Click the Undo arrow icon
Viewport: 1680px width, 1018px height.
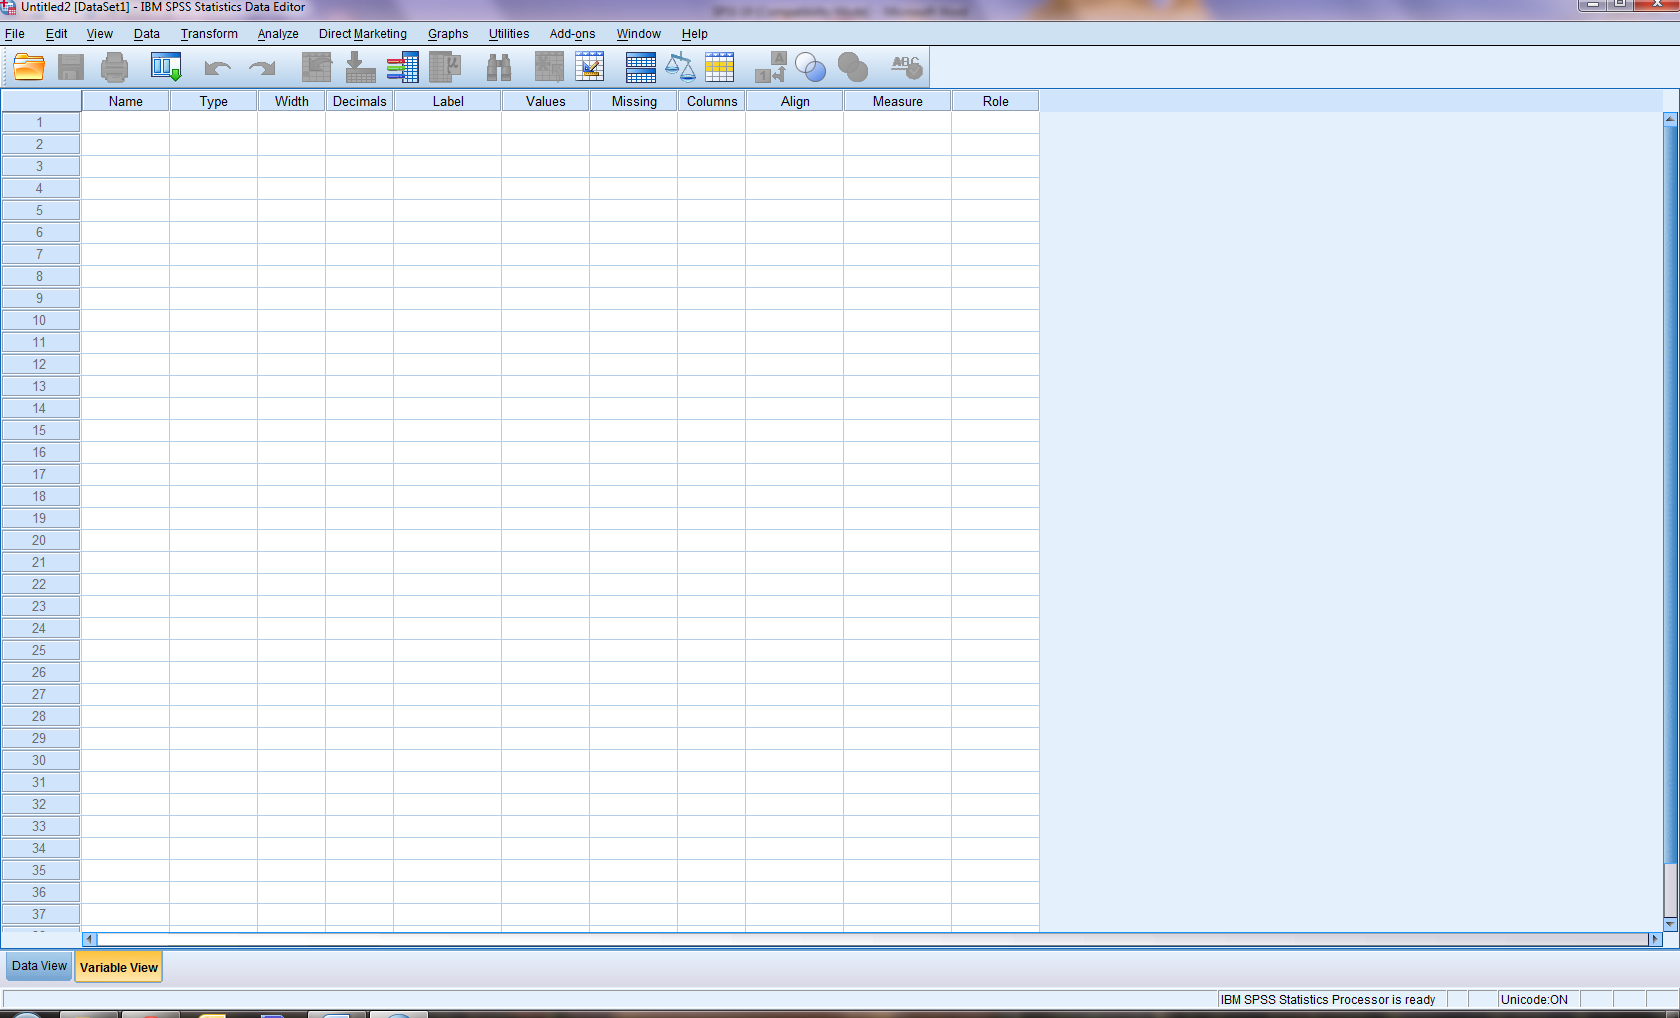click(x=217, y=68)
